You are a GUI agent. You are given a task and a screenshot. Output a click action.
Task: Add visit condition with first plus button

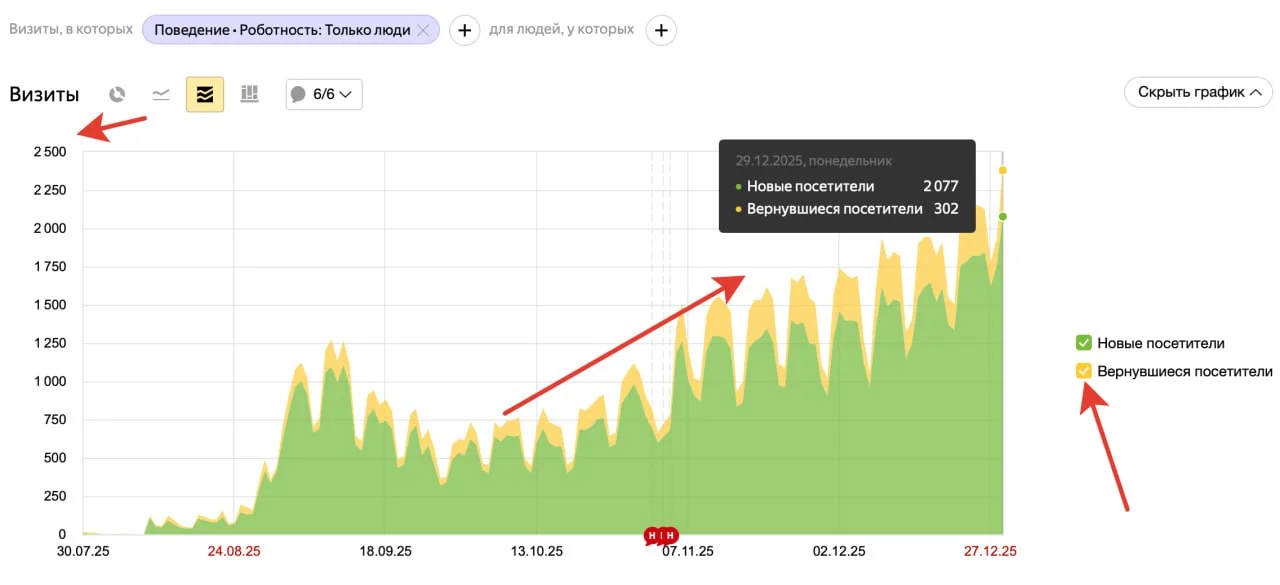tap(464, 30)
